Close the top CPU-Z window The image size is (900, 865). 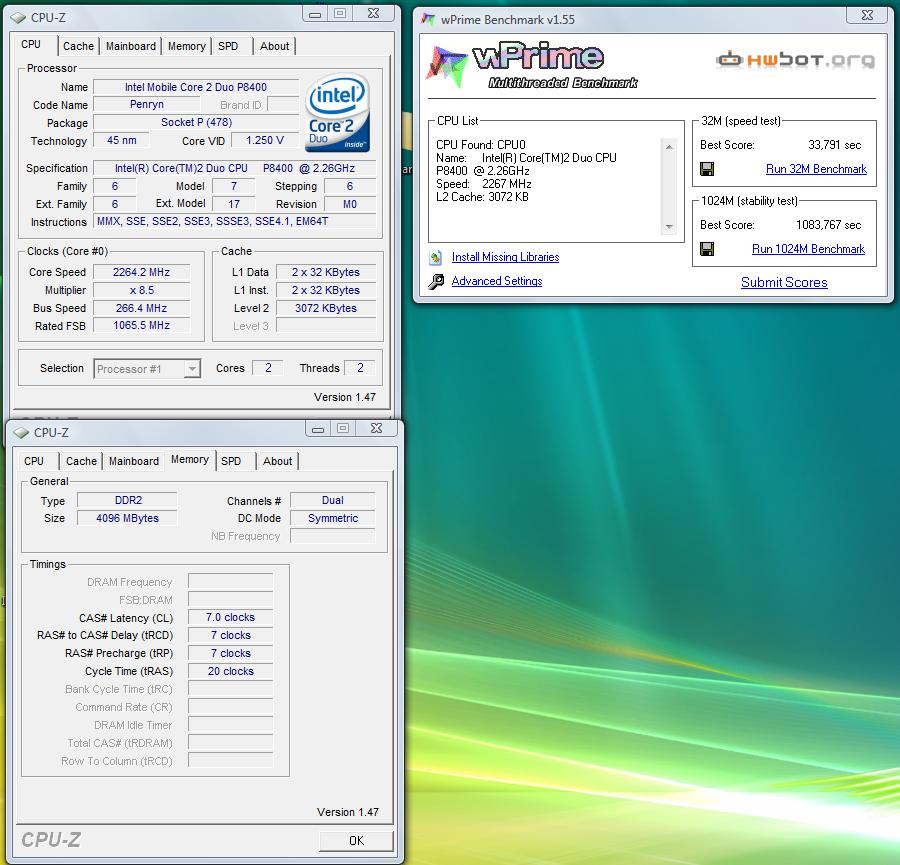coord(374,13)
